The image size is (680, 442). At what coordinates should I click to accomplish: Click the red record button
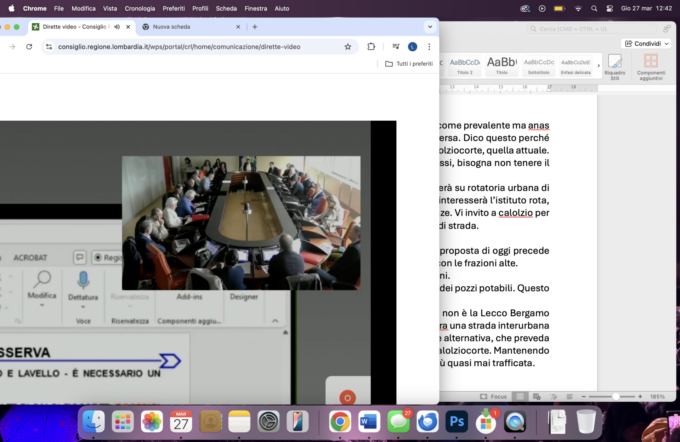point(347,397)
